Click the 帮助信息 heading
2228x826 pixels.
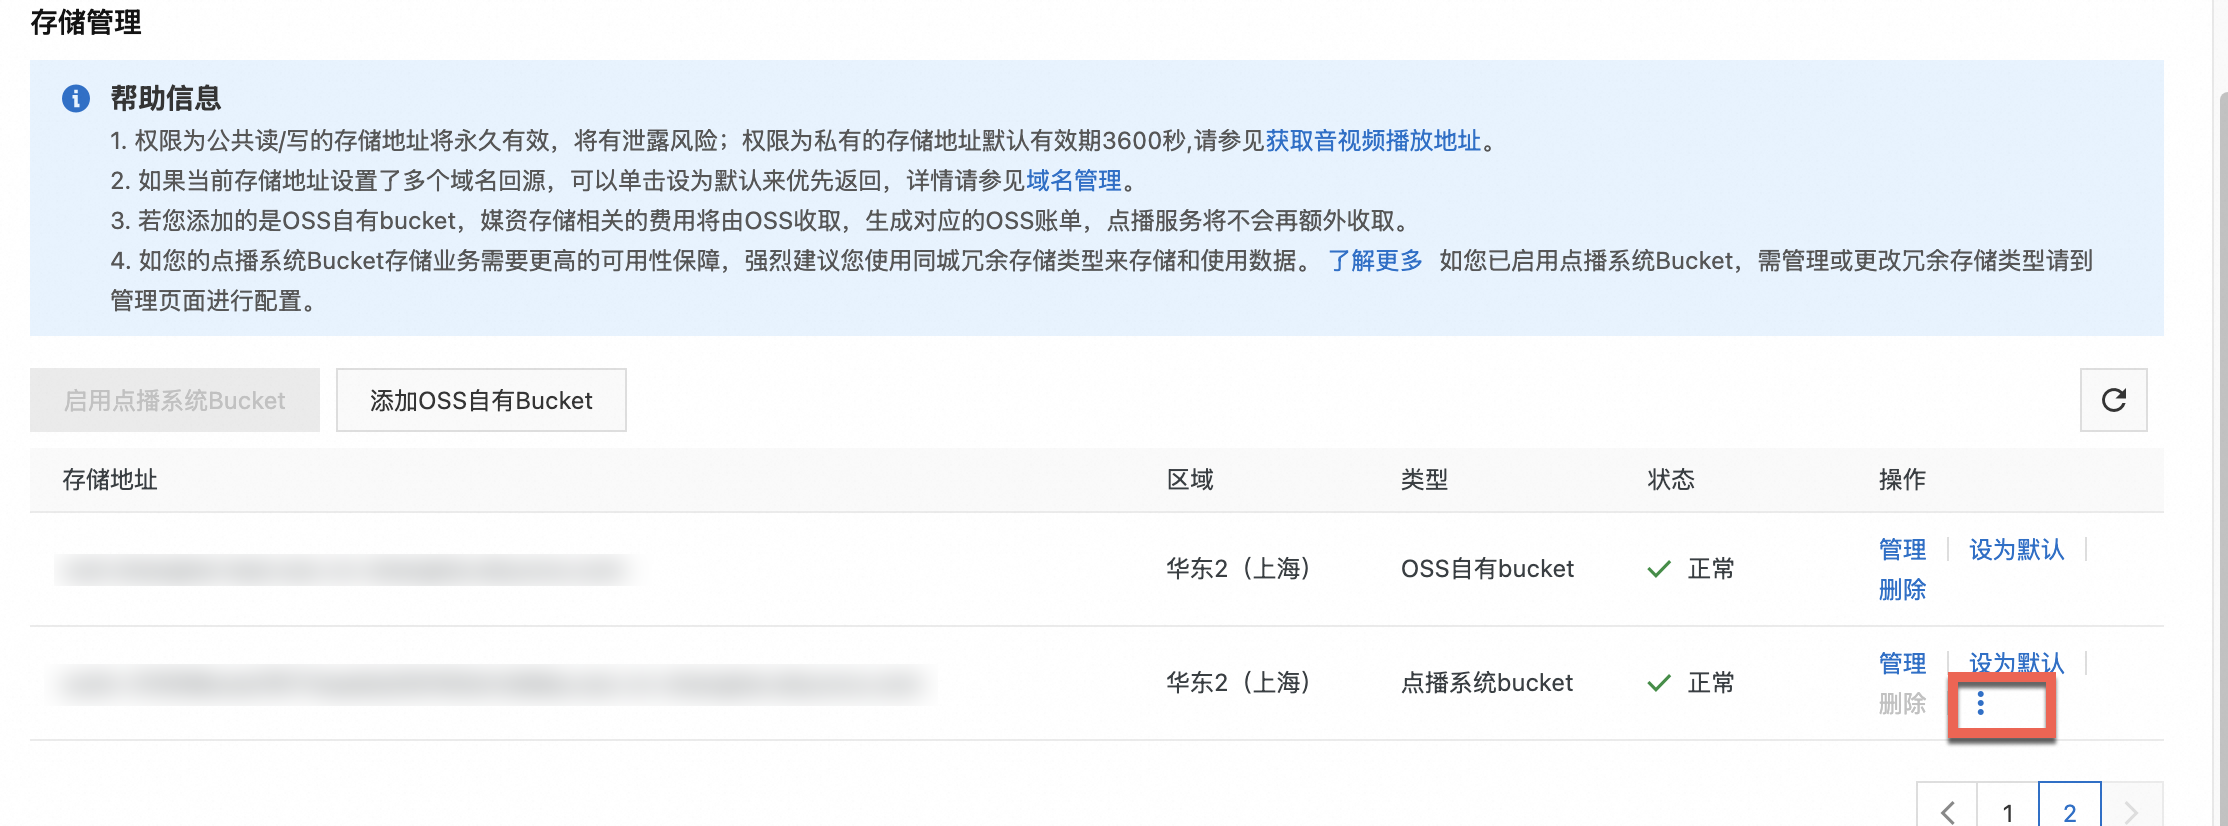(x=165, y=98)
